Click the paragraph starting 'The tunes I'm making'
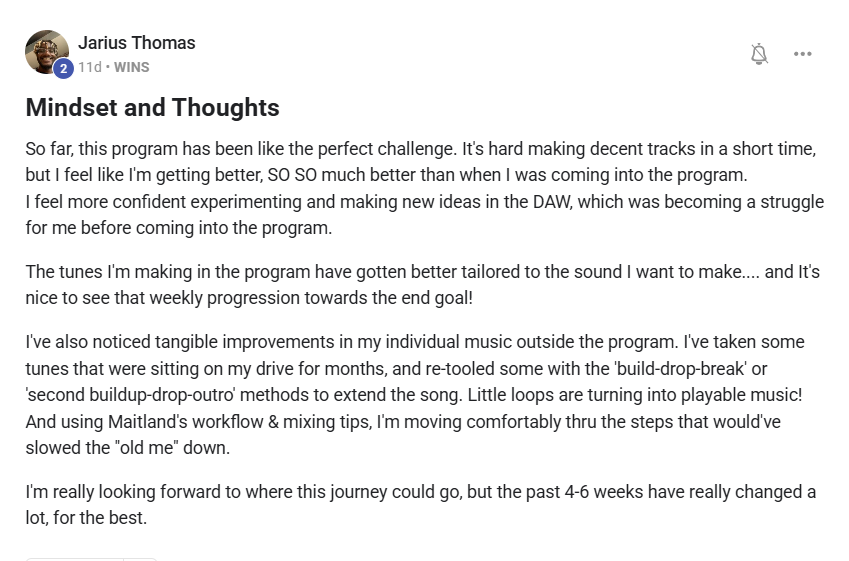Viewport: 849px width, 561px height. coord(422,285)
